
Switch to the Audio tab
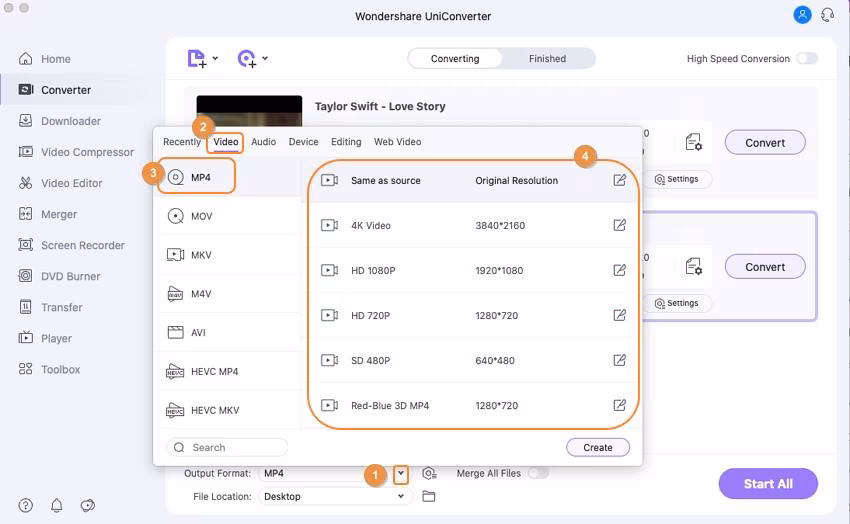[263, 141]
